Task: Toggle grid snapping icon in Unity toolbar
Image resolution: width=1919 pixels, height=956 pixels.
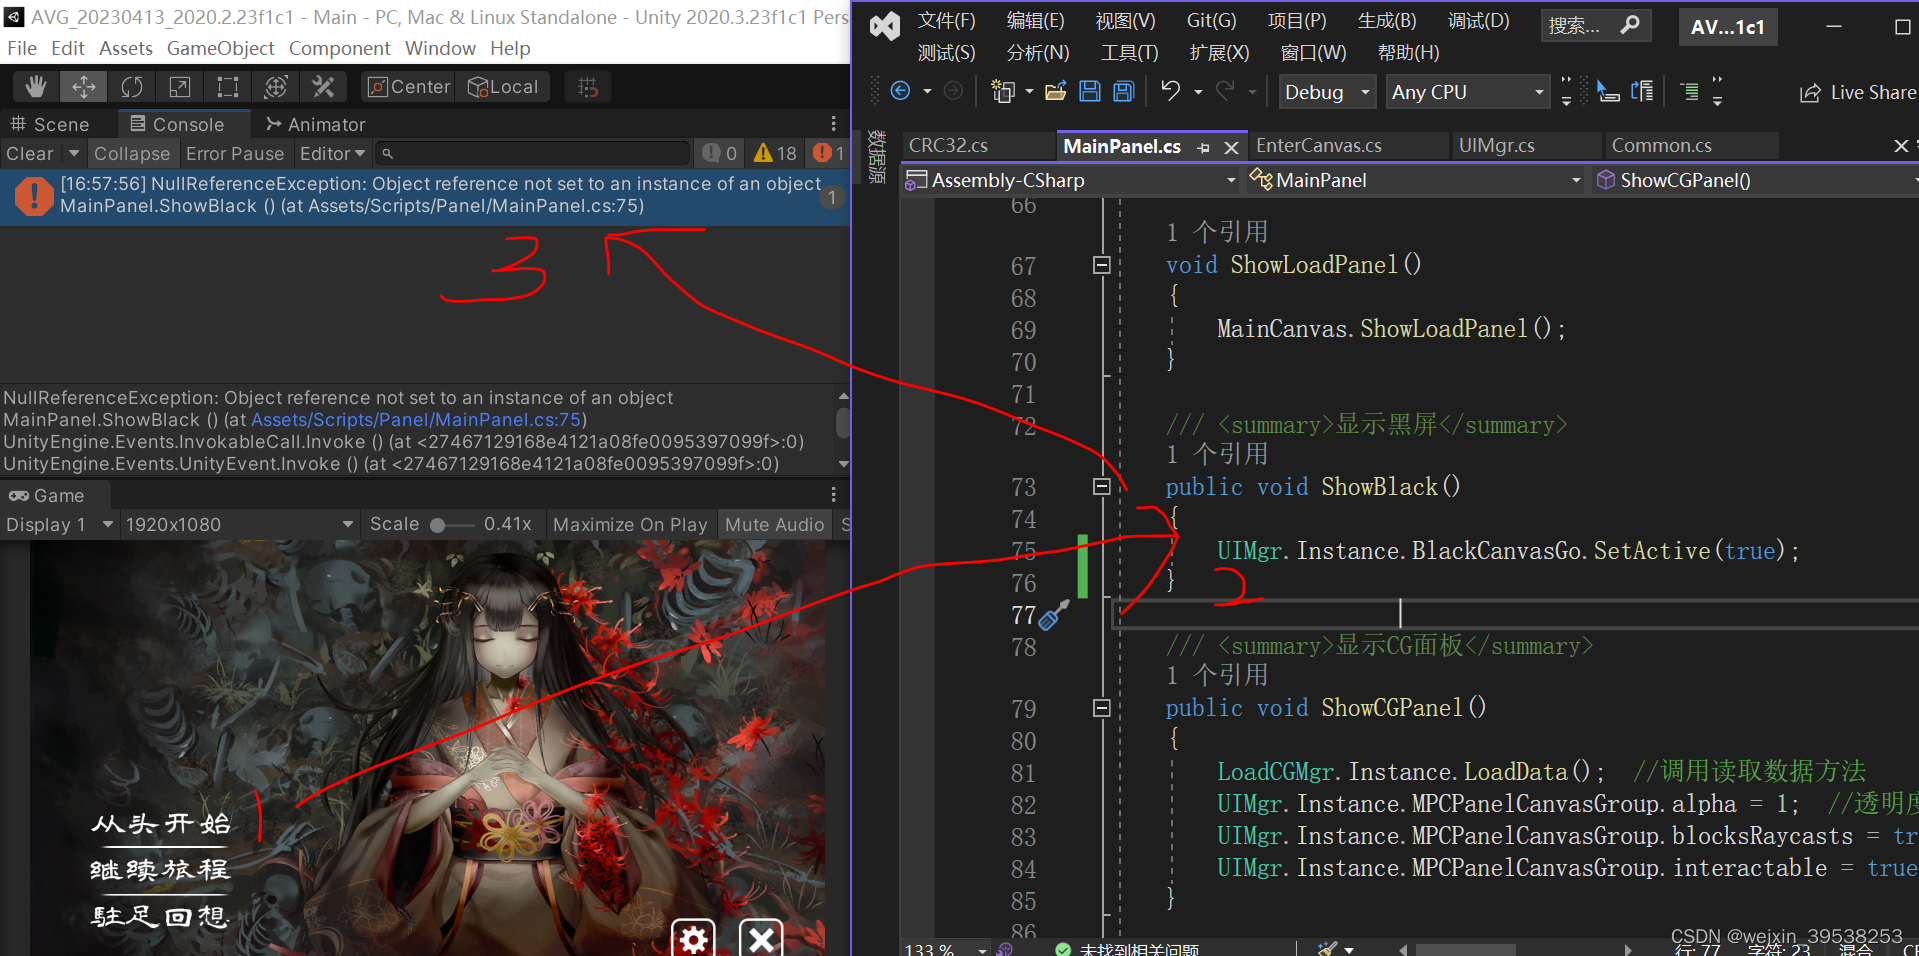Action: coord(588,87)
